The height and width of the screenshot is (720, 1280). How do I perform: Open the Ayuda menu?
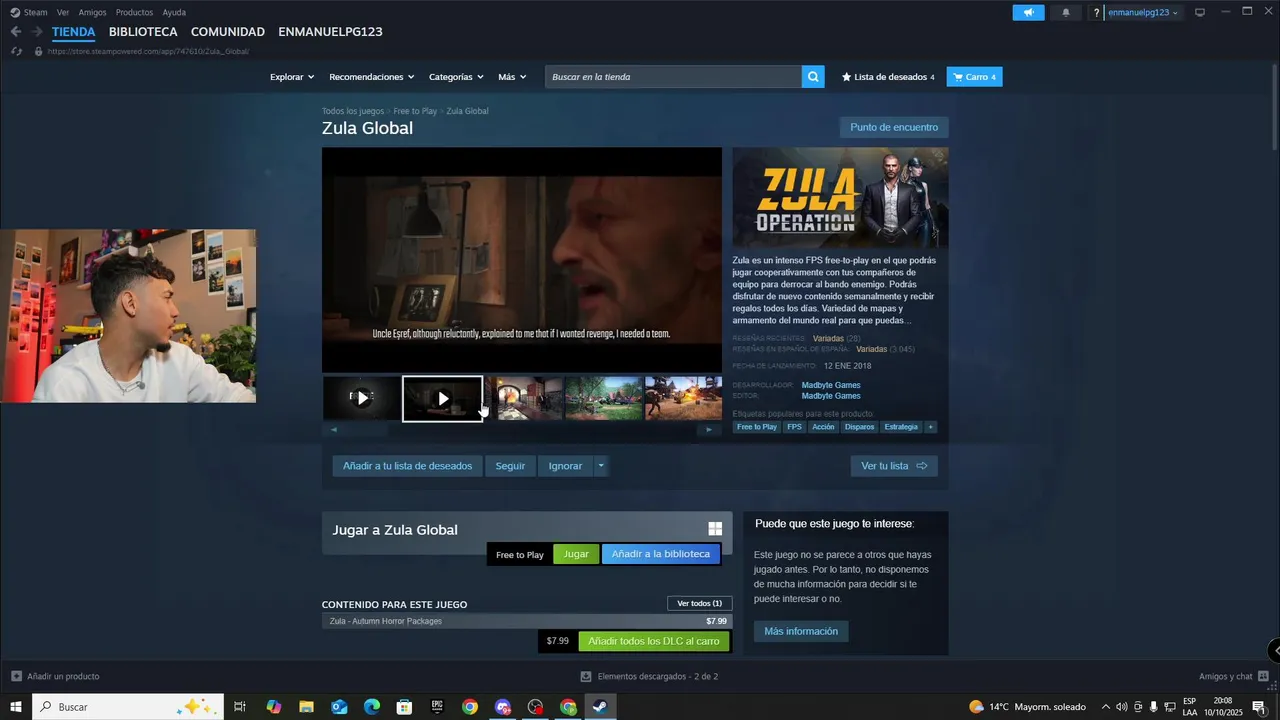[174, 12]
